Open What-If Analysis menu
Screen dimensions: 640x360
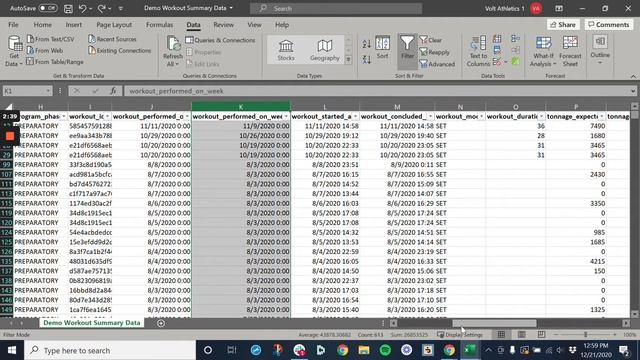(x=543, y=51)
